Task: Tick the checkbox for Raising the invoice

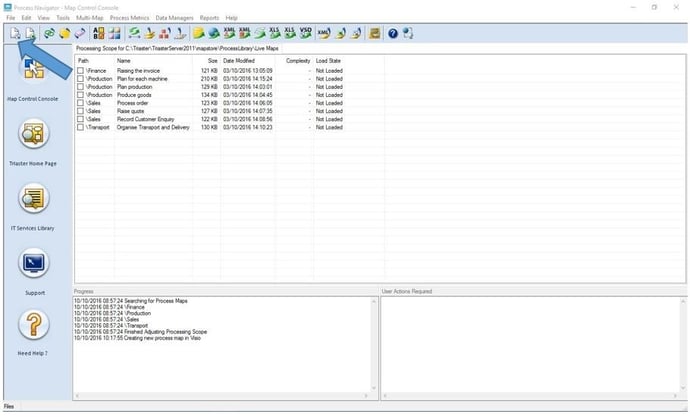Action: pos(81,71)
